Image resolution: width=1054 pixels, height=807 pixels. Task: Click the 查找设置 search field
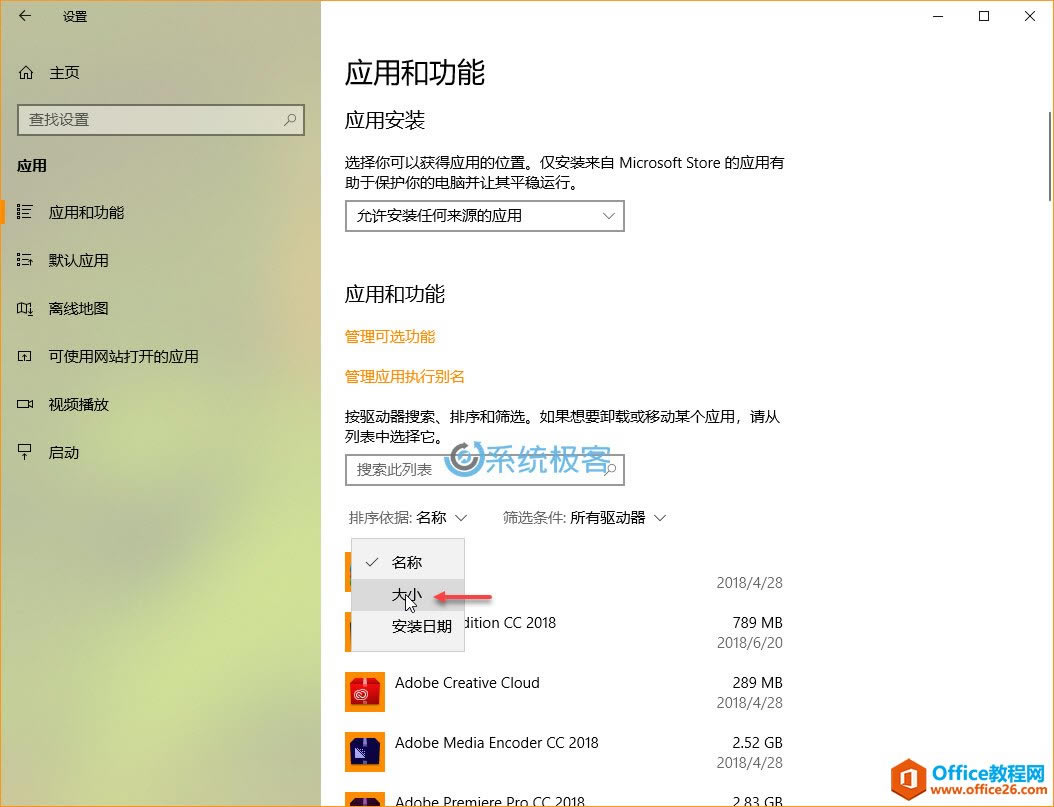tap(161, 120)
